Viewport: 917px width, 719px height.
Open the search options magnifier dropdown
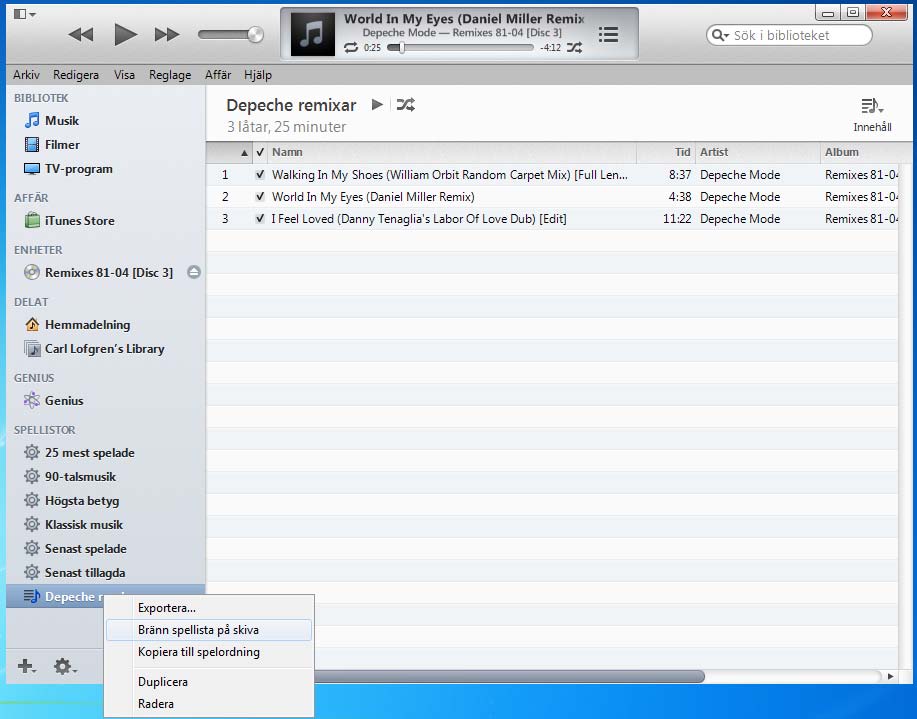pyautogui.click(x=720, y=35)
